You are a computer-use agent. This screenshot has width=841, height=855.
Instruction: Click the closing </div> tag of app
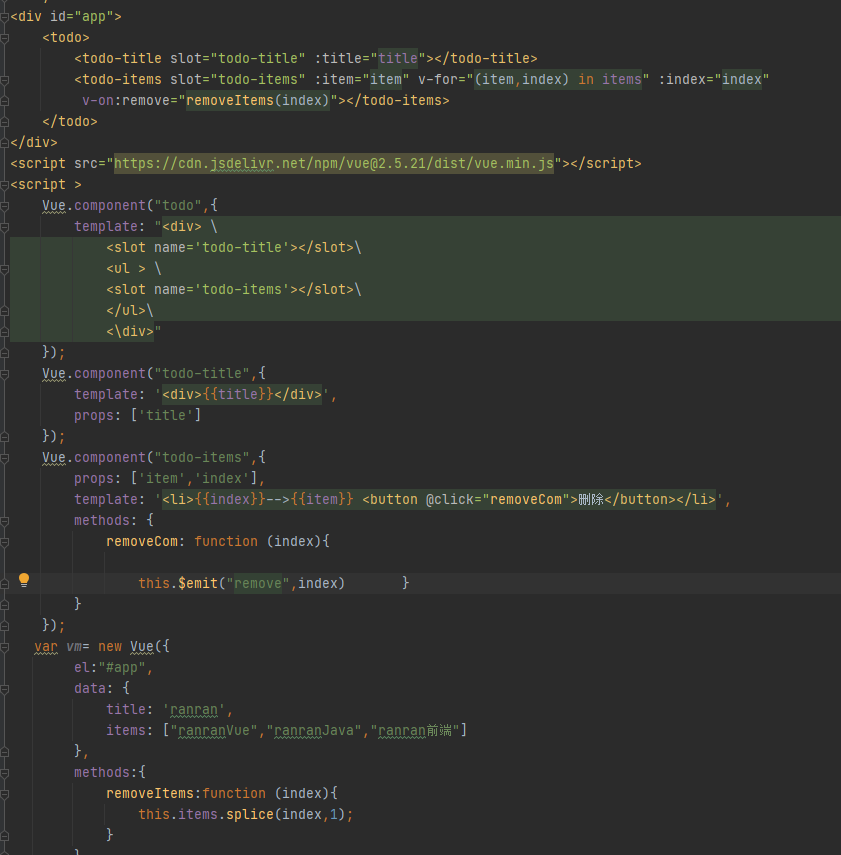click(x=33, y=143)
